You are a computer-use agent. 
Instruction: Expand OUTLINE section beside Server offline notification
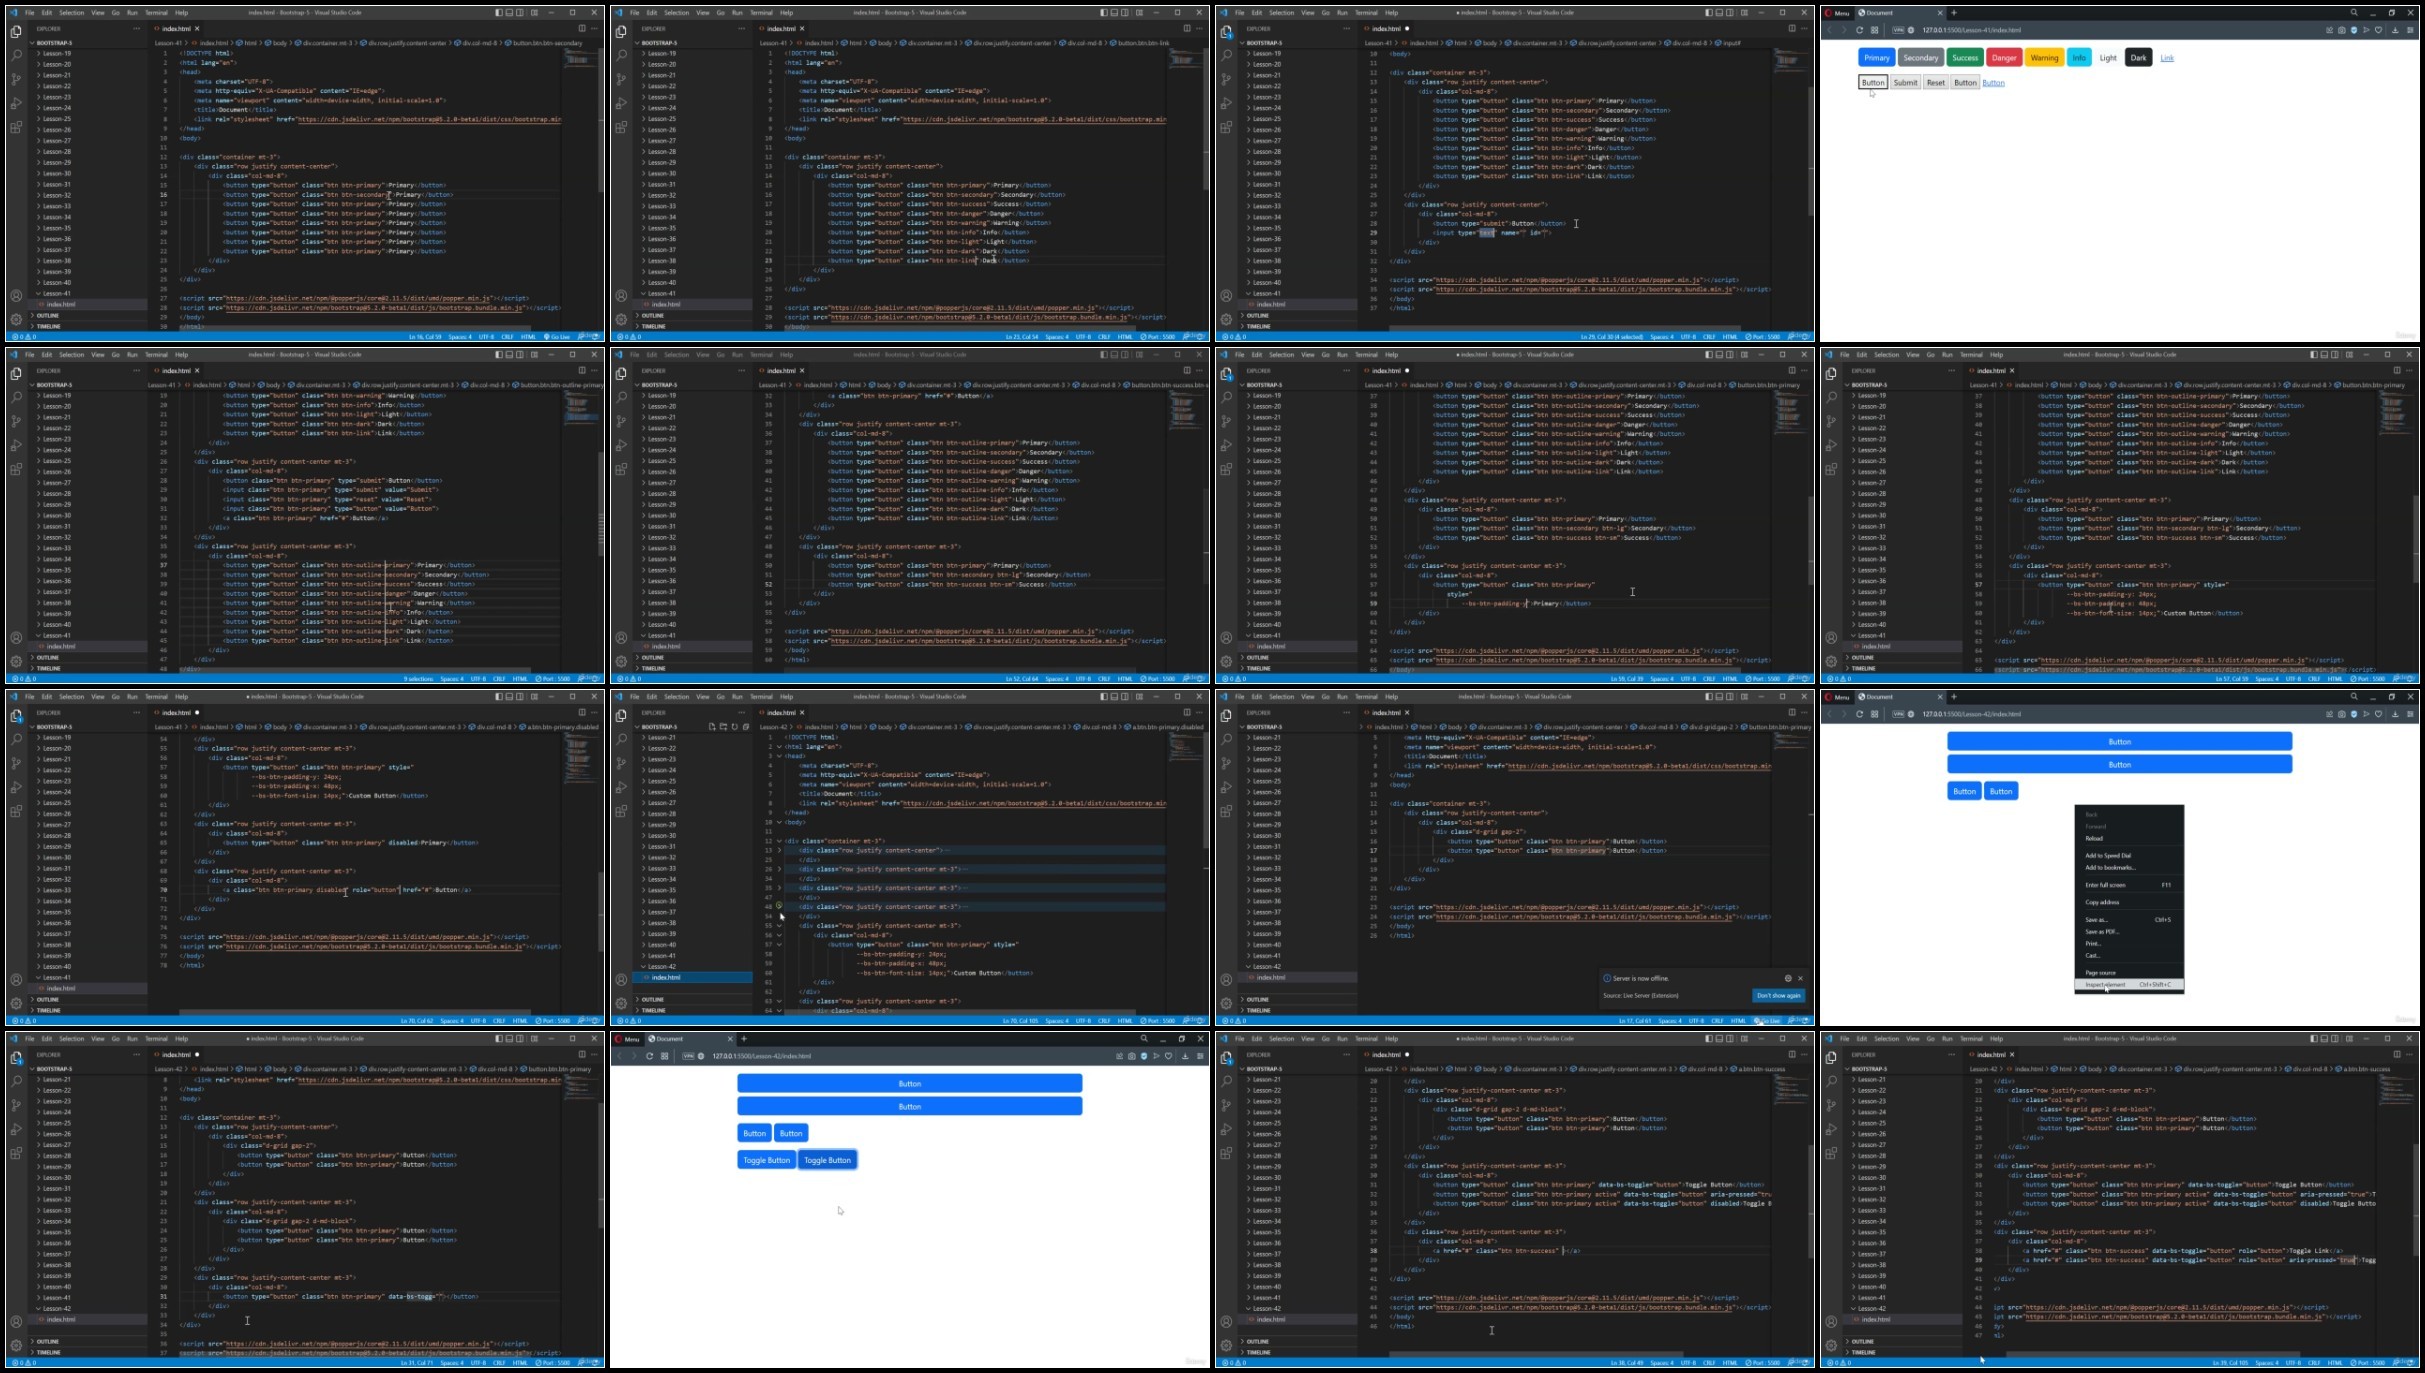pyautogui.click(x=1258, y=999)
